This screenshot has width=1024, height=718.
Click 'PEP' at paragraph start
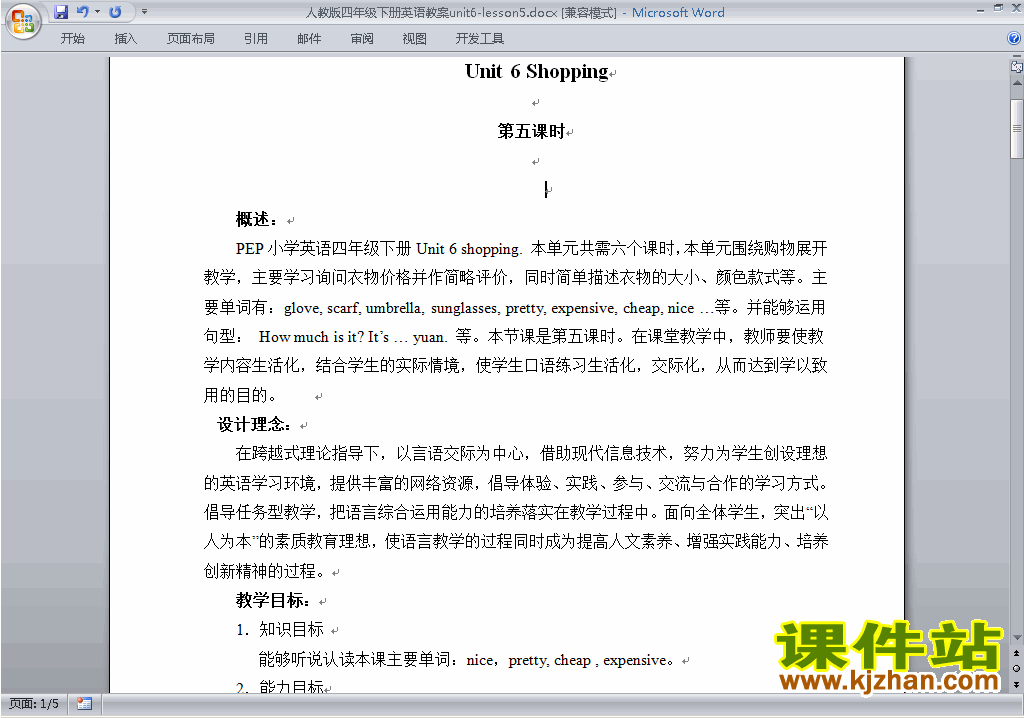pos(249,249)
